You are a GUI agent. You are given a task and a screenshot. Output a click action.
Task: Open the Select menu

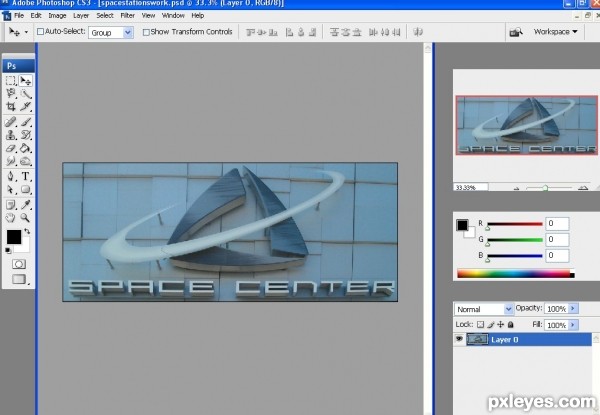pos(105,16)
